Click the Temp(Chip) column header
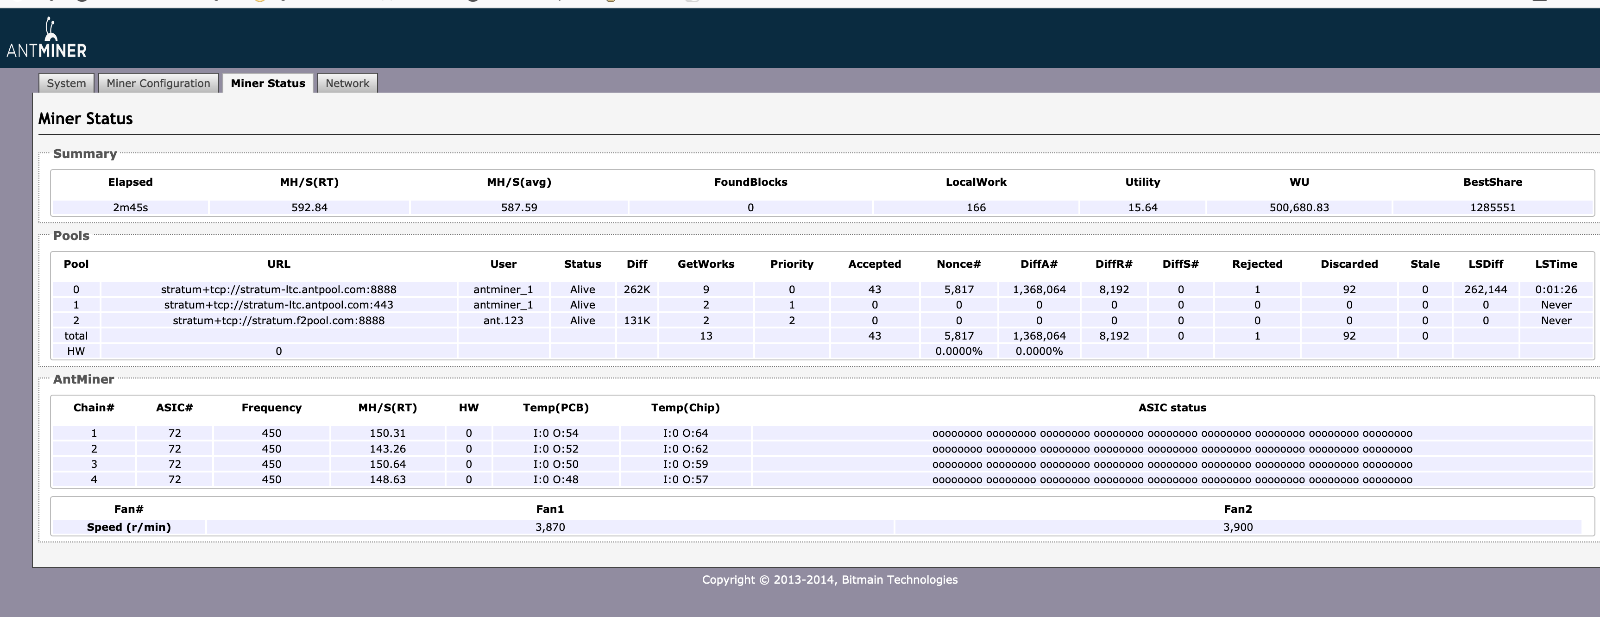This screenshot has width=1600, height=617. pos(685,408)
